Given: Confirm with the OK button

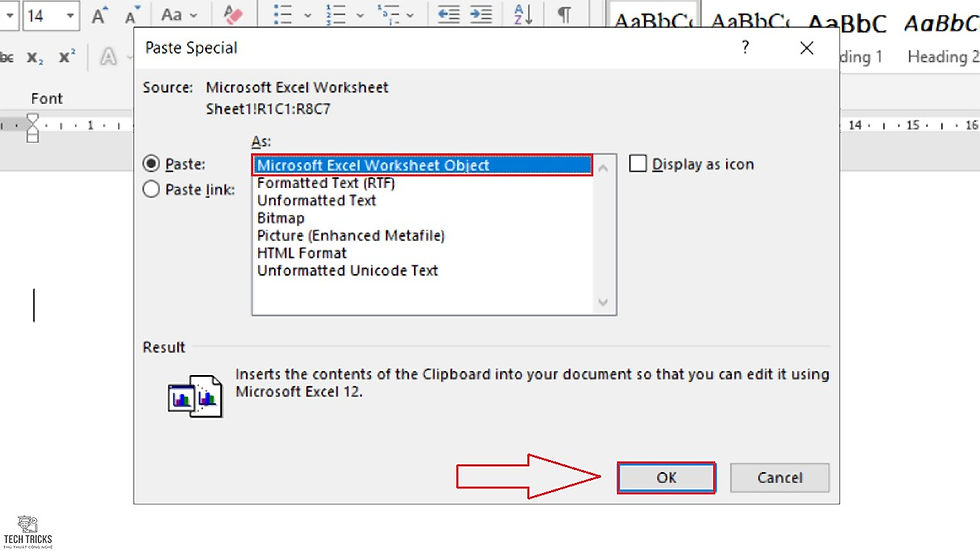Looking at the screenshot, I should 666,478.
